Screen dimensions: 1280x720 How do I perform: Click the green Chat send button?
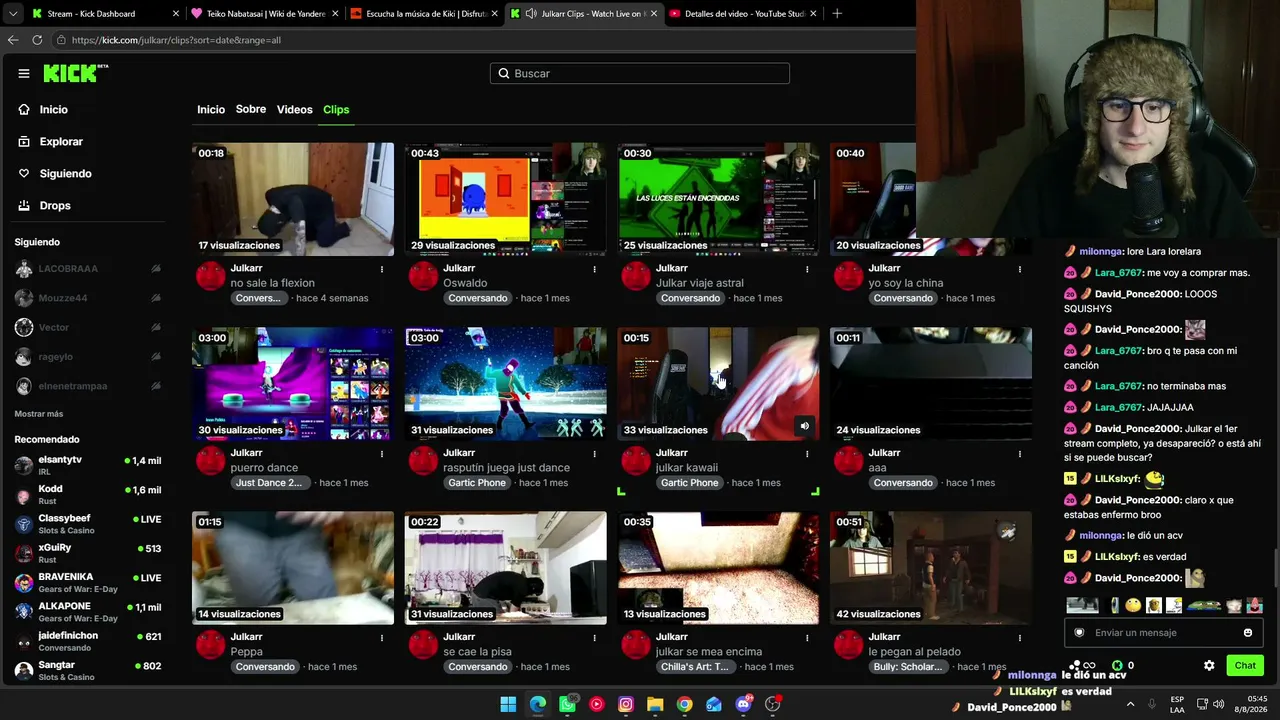pos(1245,665)
